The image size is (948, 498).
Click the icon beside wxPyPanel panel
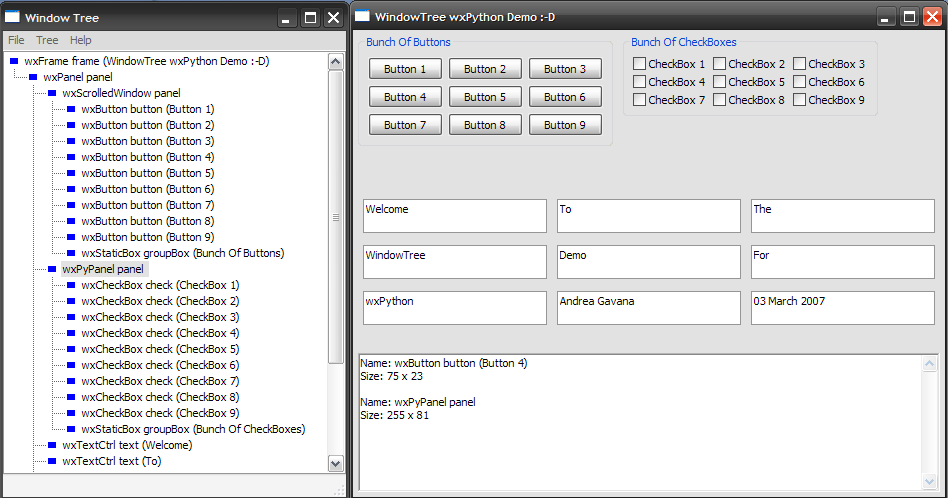click(52, 269)
